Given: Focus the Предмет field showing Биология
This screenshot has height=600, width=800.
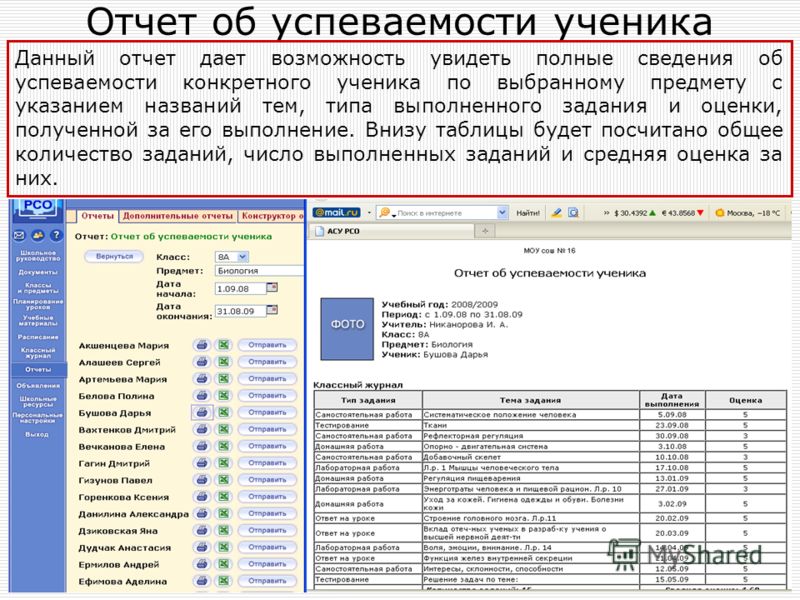Looking at the screenshot, I should 260,271.
